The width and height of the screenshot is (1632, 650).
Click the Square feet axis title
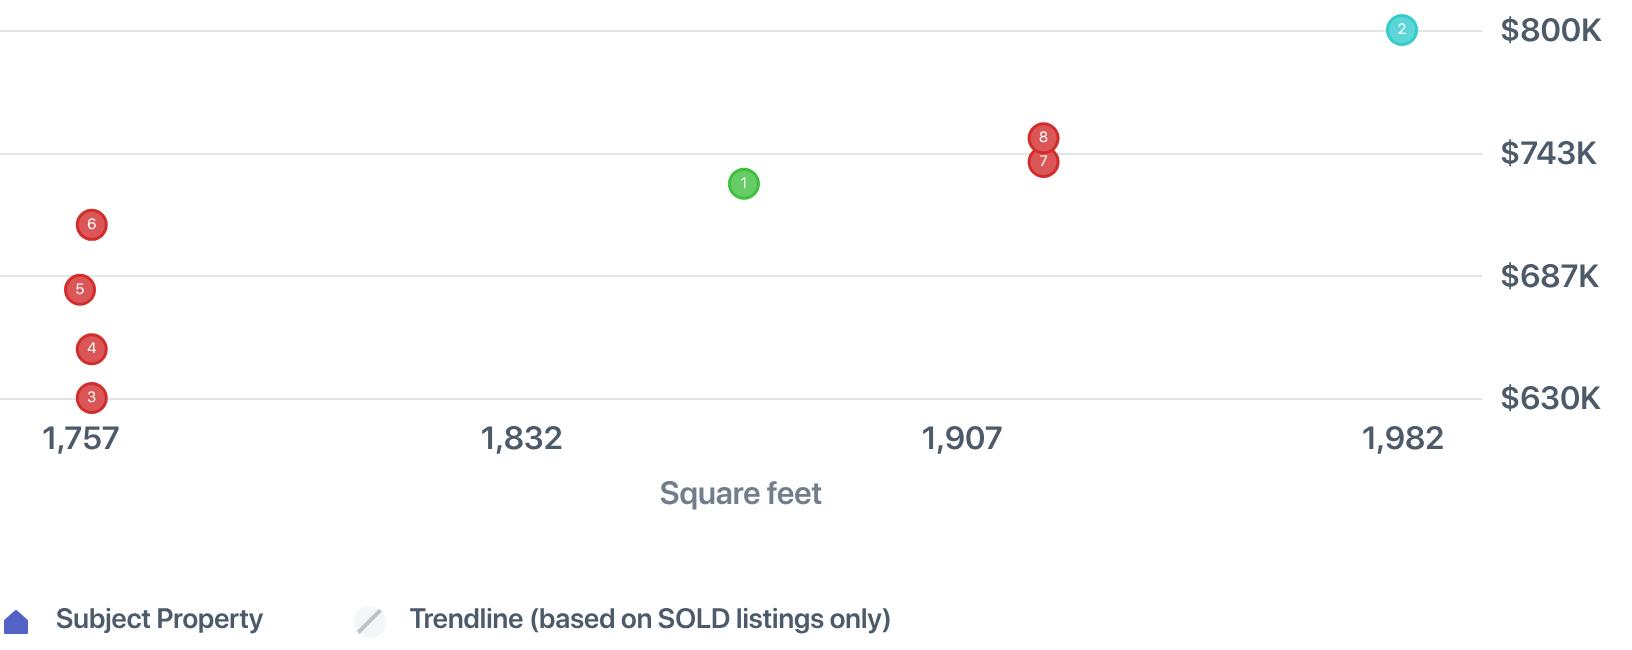click(740, 493)
